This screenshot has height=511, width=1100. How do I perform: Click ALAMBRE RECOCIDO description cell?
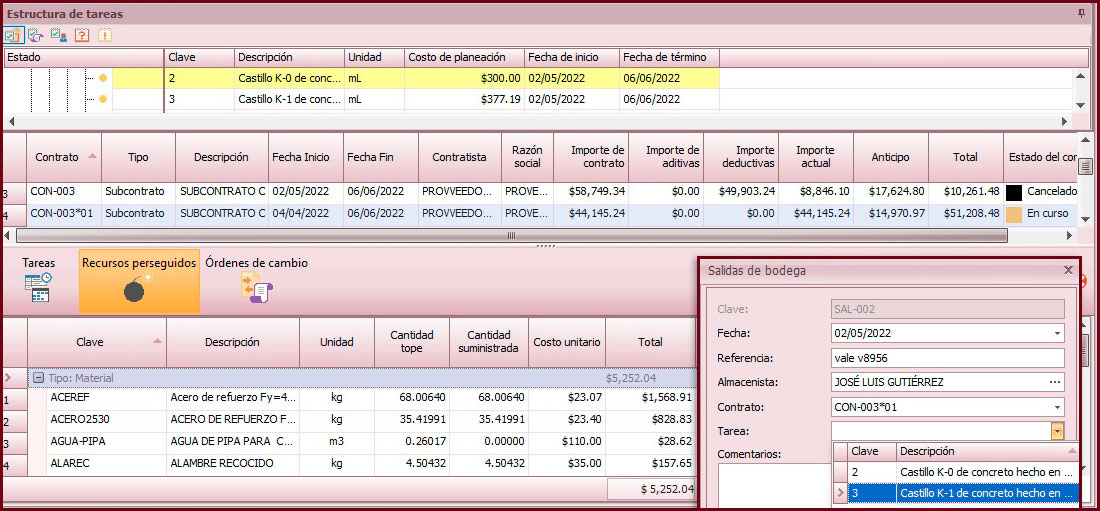click(x=233, y=463)
